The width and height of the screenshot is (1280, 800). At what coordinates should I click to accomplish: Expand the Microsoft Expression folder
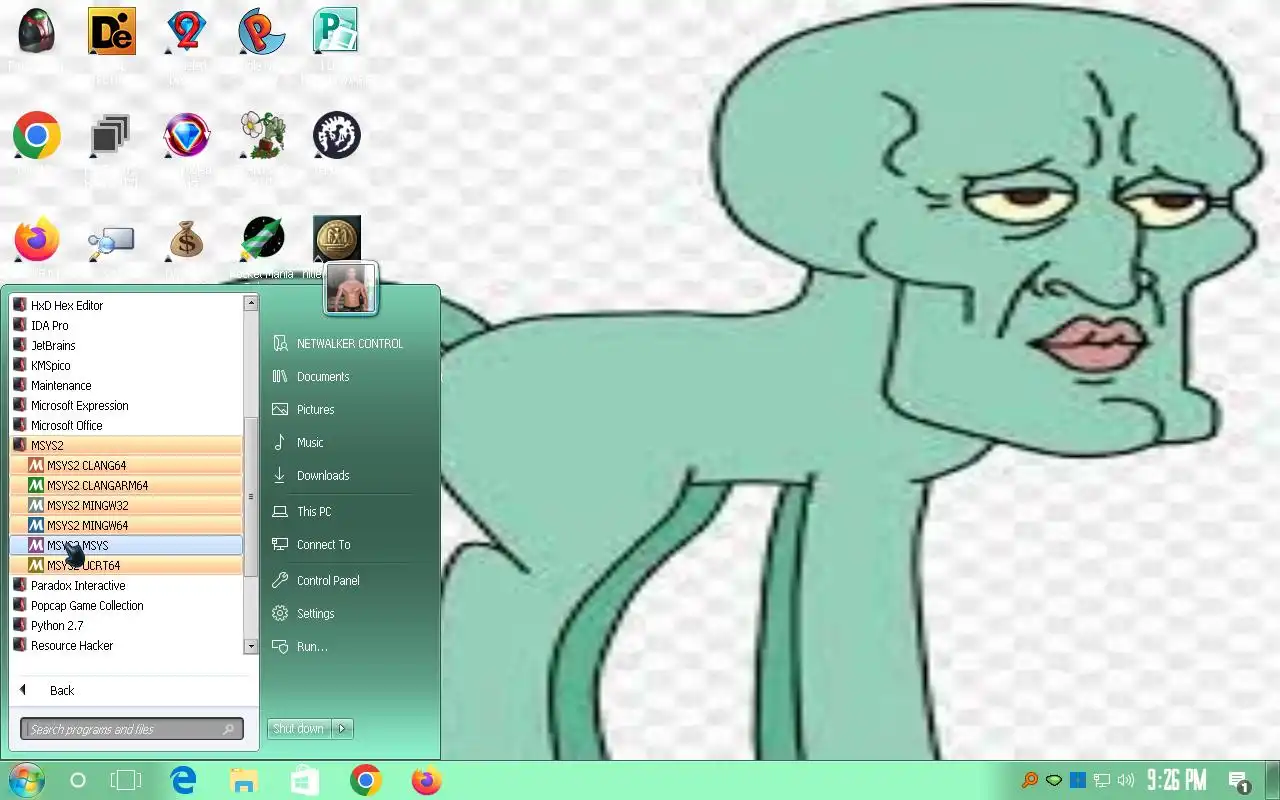point(126,405)
